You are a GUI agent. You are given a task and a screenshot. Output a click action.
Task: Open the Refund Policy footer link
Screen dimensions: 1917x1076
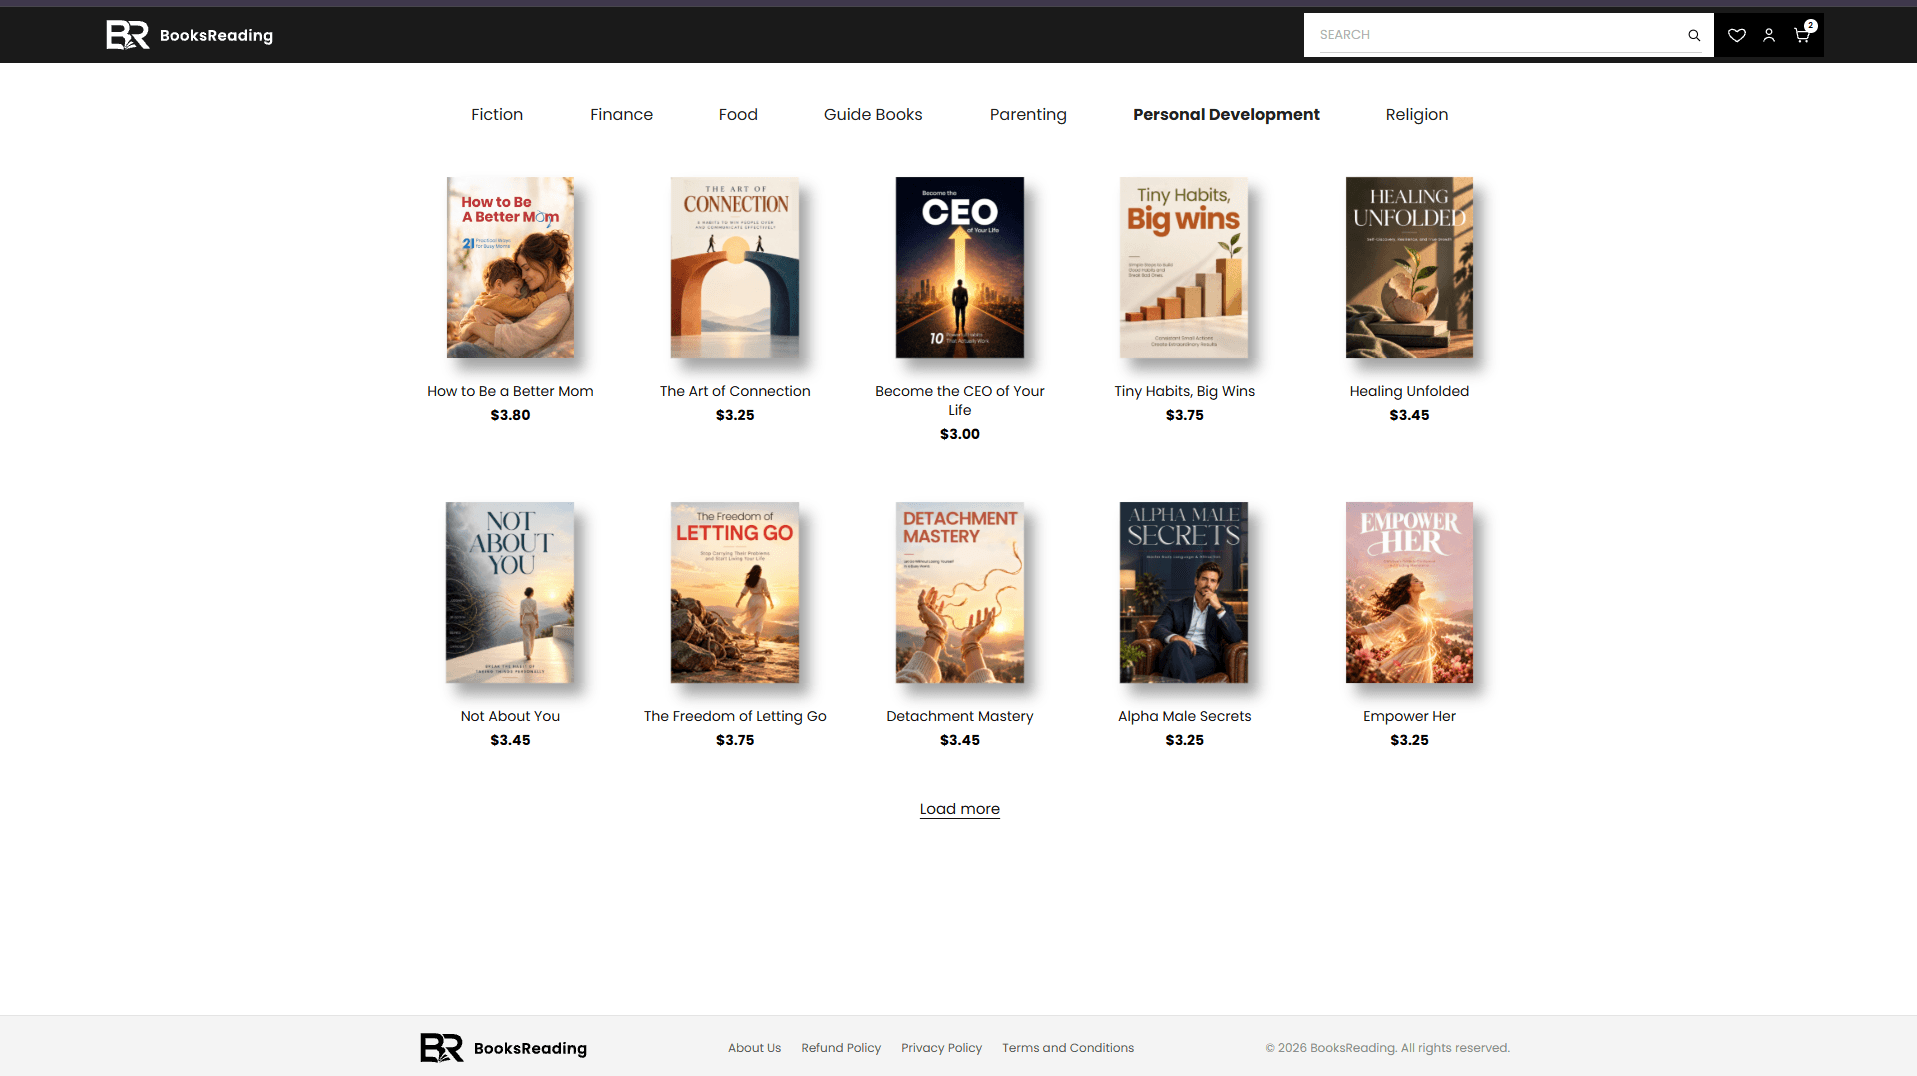coord(841,1048)
